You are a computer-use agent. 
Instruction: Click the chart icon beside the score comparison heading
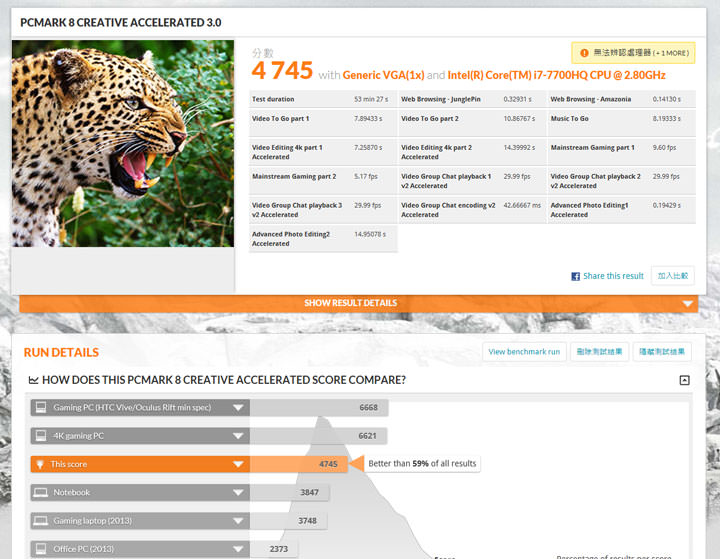click(33, 380)
